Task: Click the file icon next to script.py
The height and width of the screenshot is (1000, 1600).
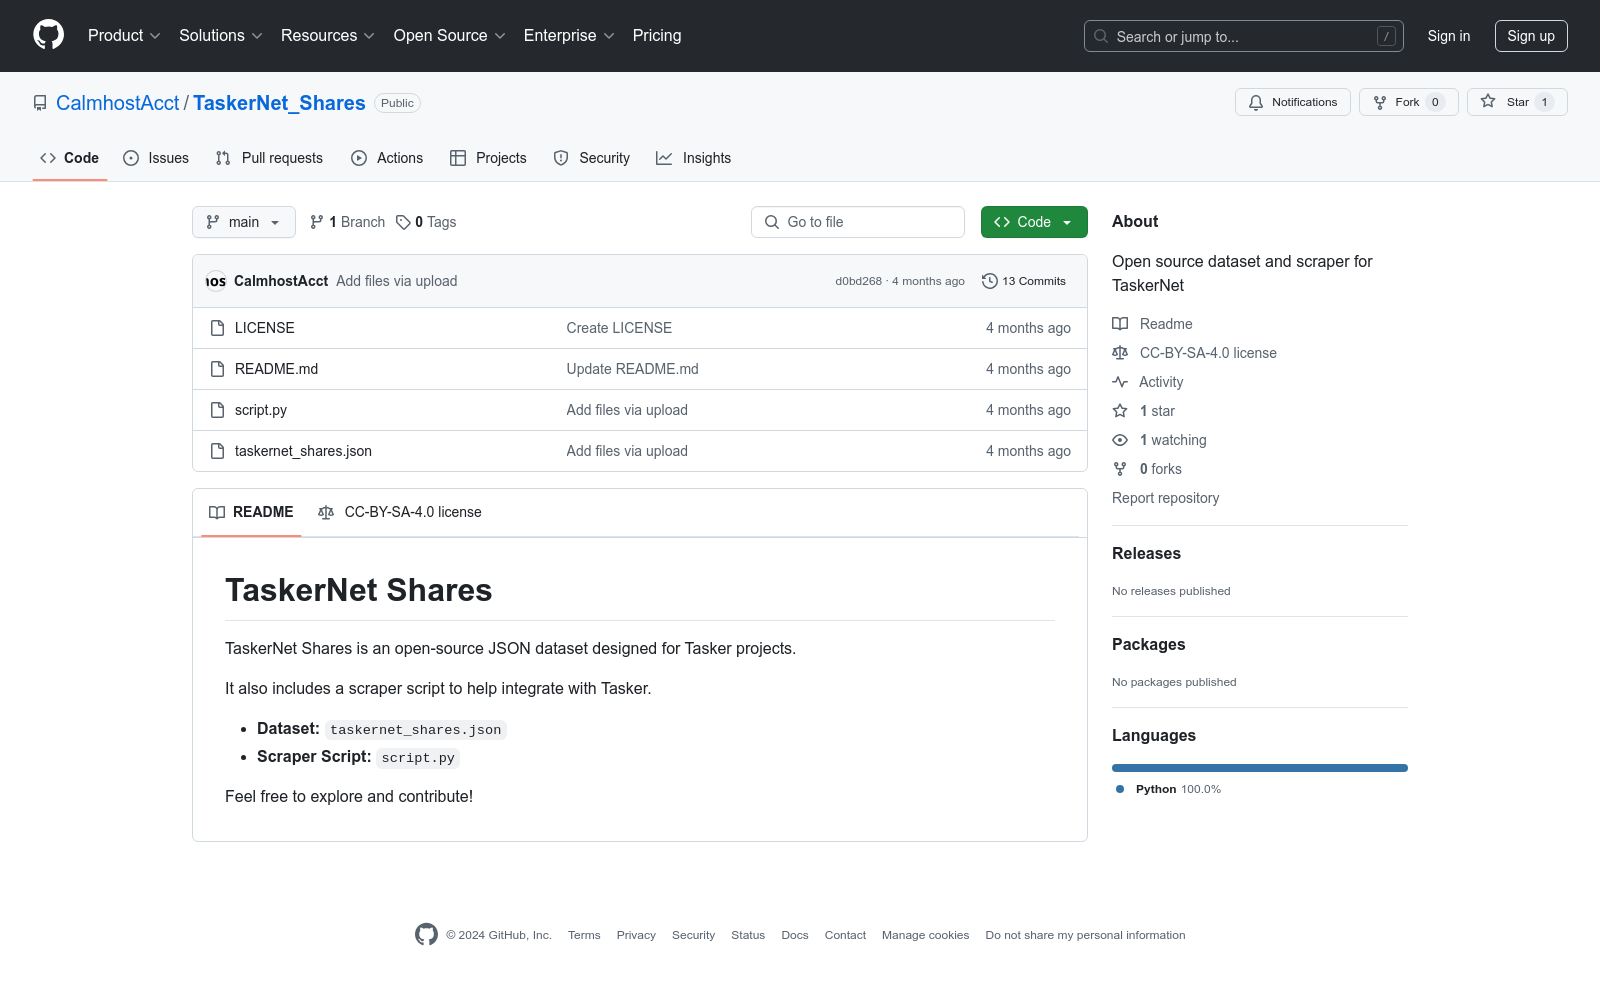Action: 218,410
